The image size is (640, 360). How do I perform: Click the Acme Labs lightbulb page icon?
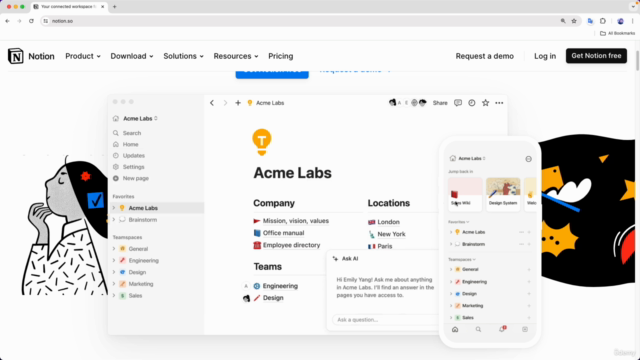tap(262, 142)
